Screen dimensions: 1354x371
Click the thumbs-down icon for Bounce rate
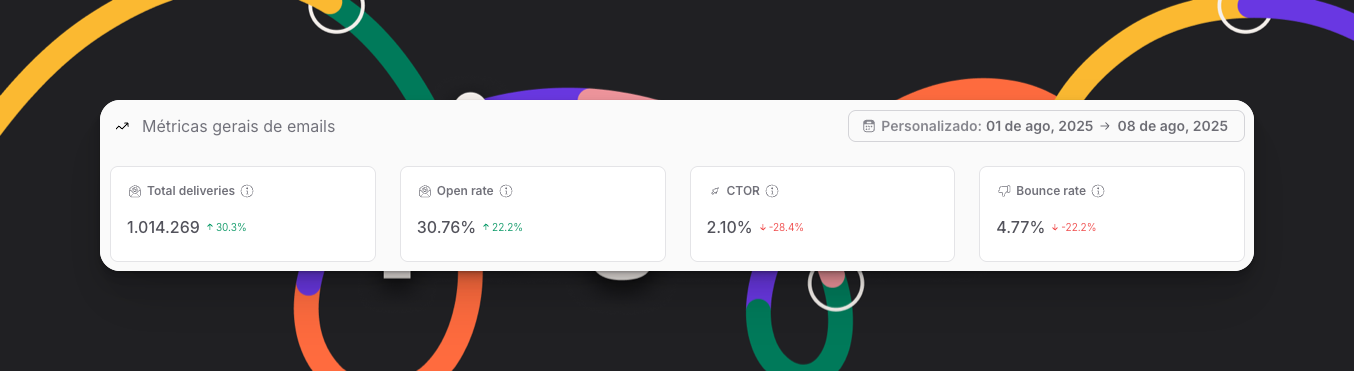pos(1004,191)
